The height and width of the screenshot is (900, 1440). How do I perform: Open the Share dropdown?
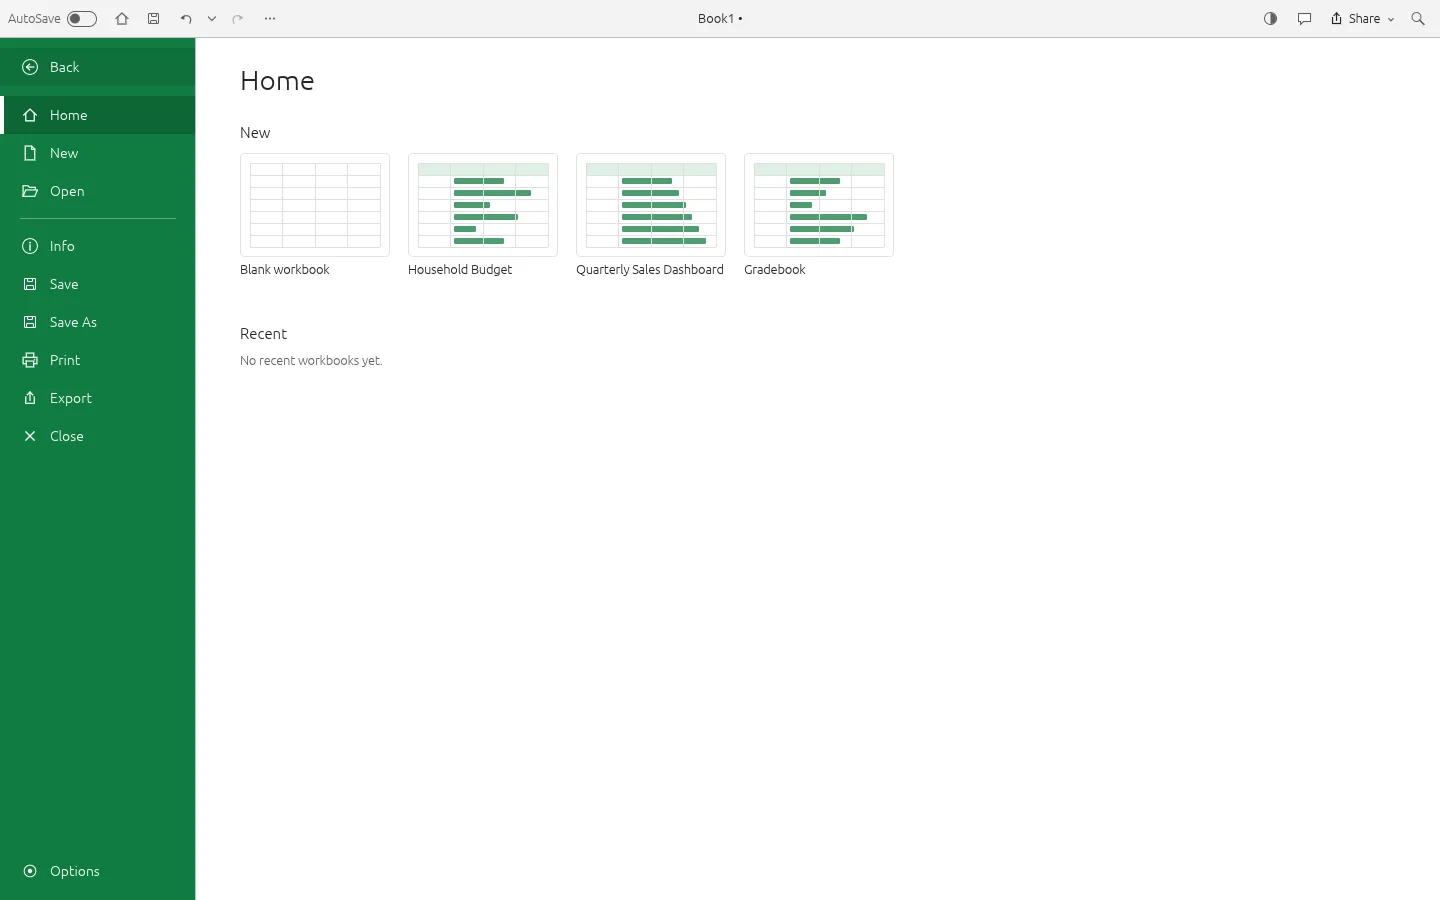point(1362,19)
